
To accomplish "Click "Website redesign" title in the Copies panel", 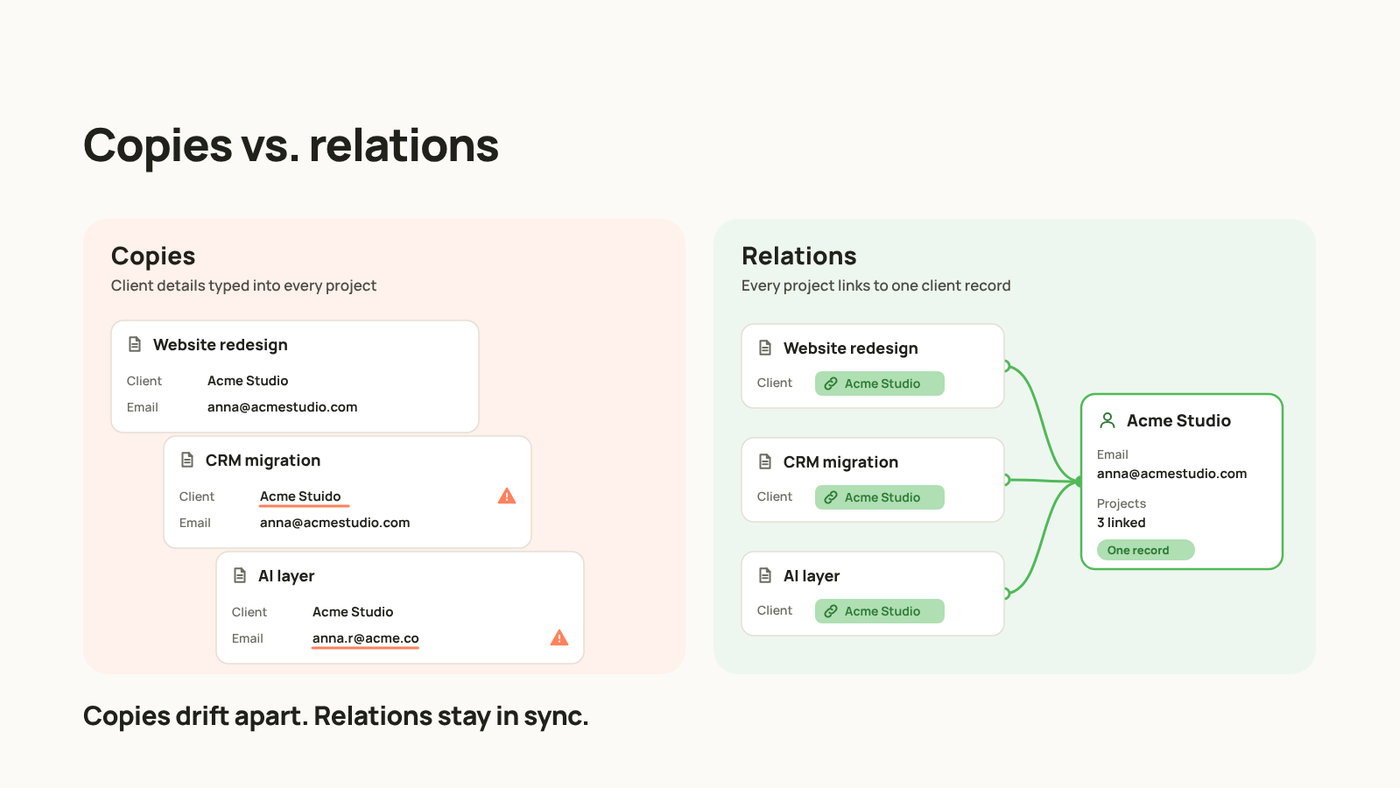I will pyautogui.click(x=220, y=345).
